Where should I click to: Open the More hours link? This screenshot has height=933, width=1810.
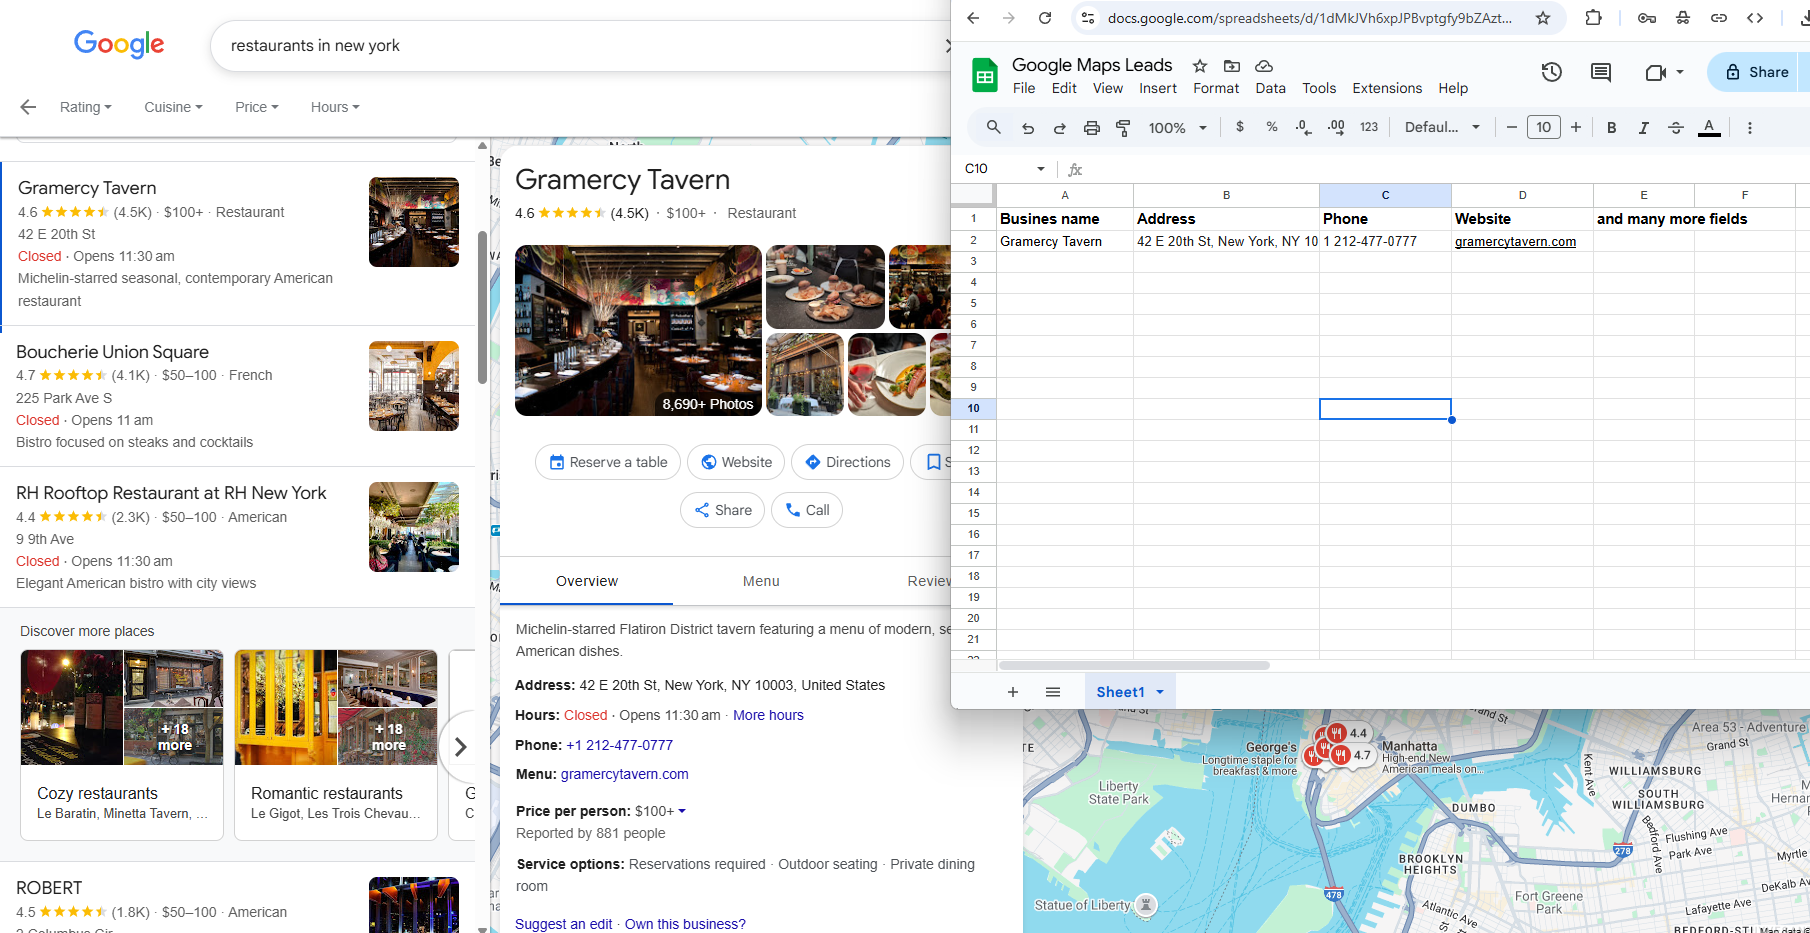click(768, 715)
